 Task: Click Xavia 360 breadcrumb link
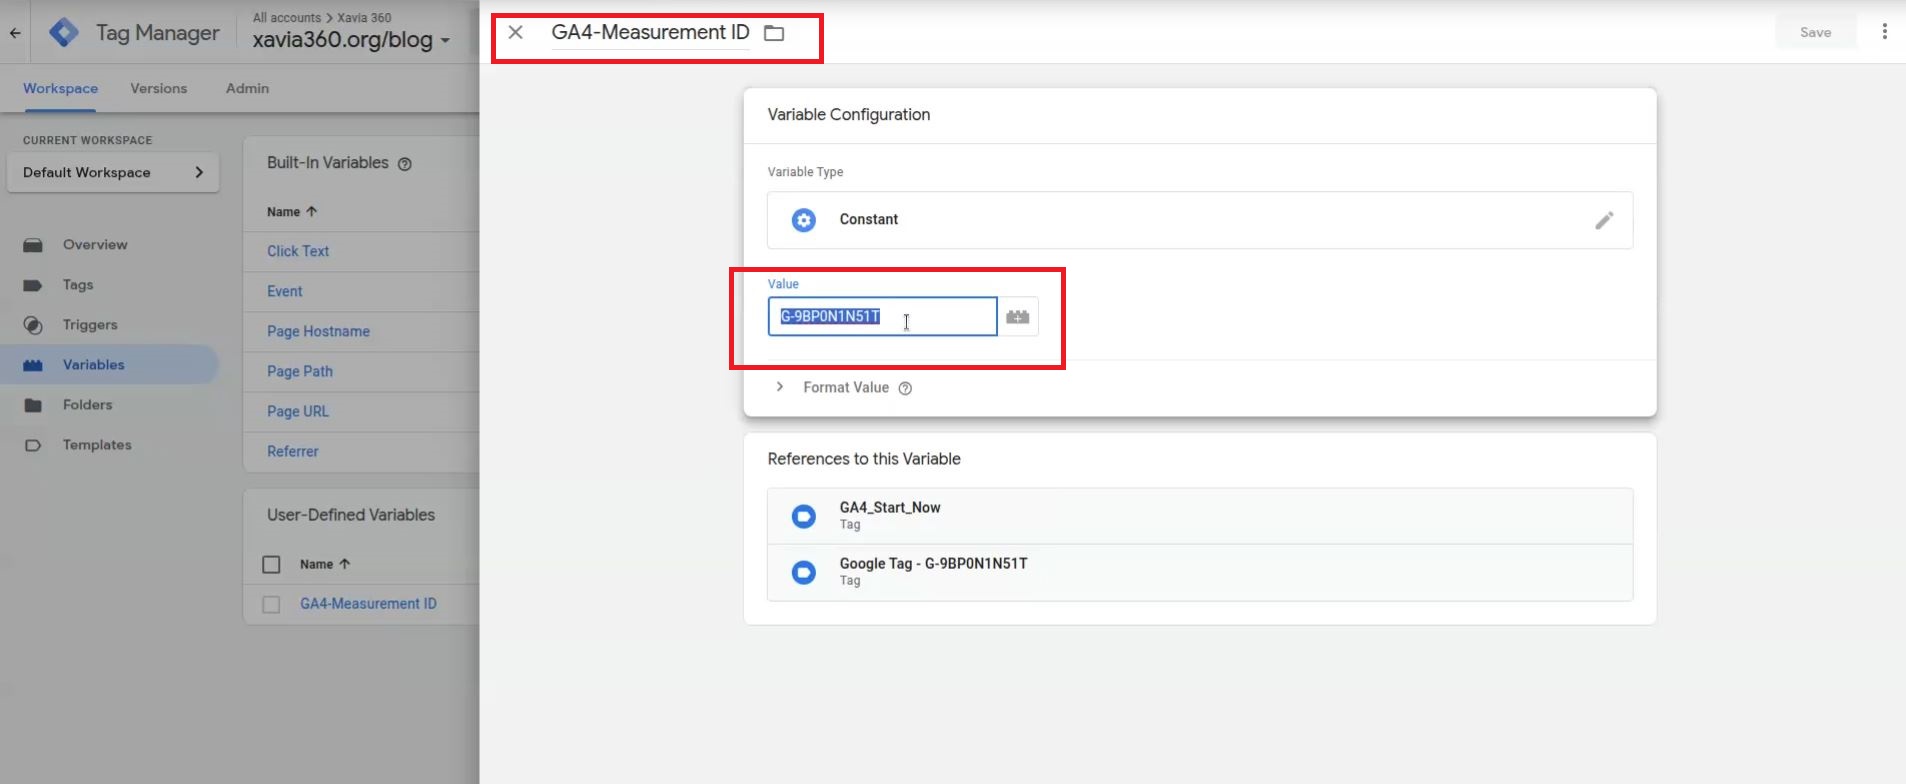click(364, 17)
